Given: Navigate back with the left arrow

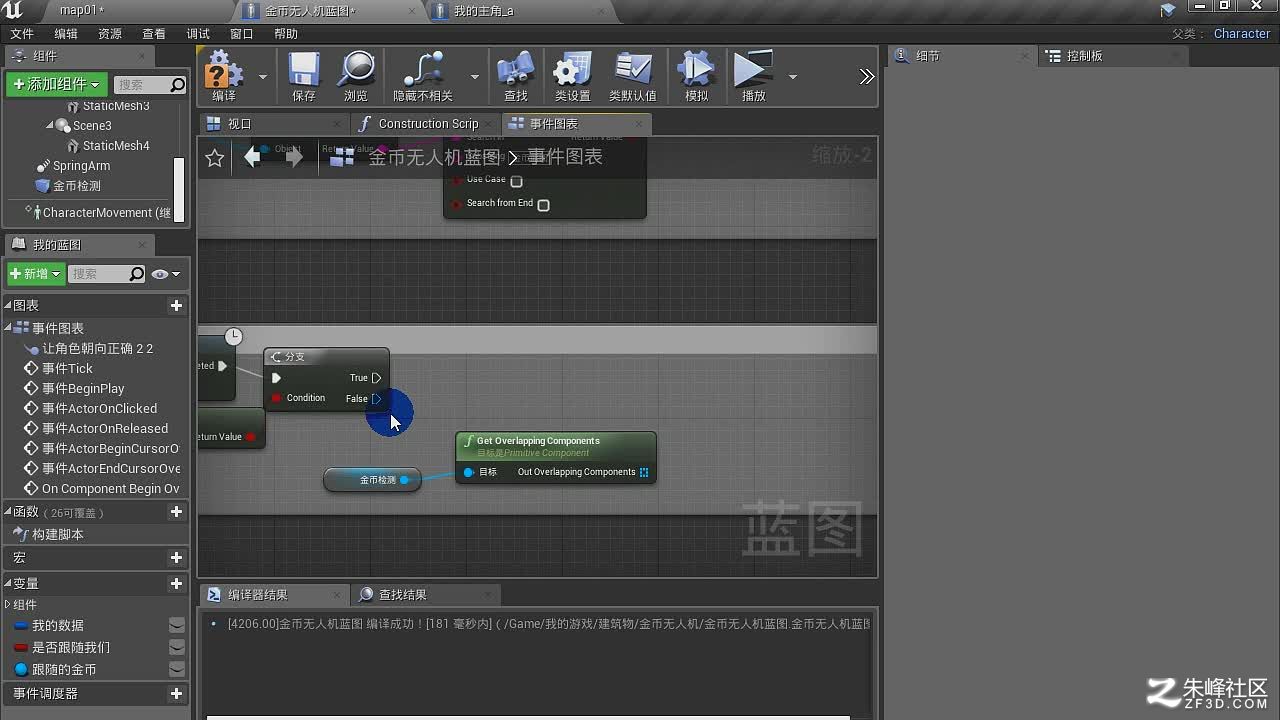Looking at the screenshot, I should 252,157.
